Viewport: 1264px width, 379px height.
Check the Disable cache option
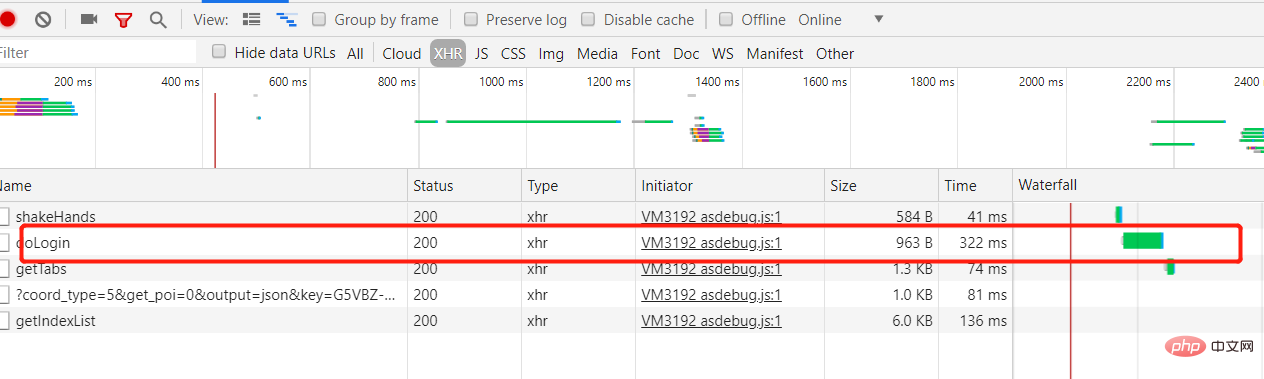click(x=588, y=19)
